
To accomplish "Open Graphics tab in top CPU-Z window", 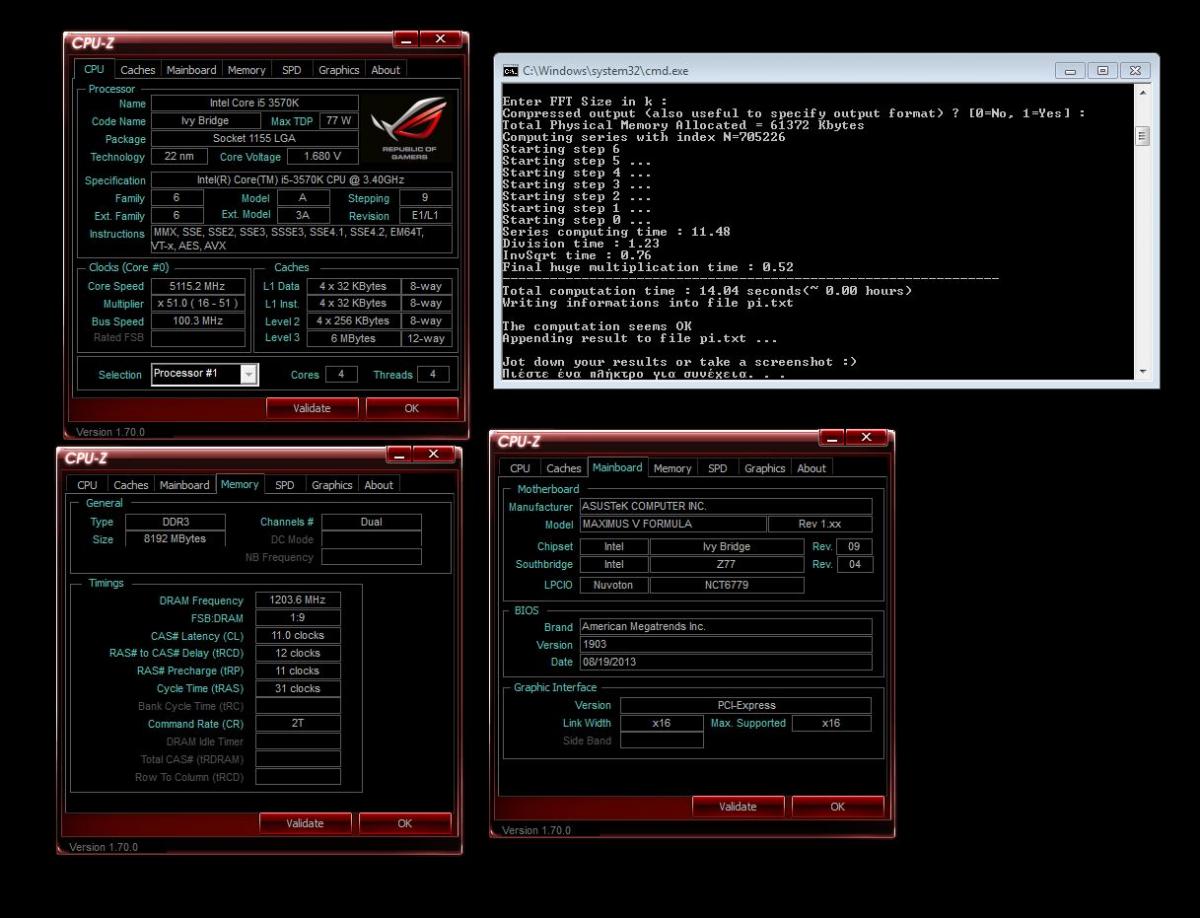I will point(338,70).
